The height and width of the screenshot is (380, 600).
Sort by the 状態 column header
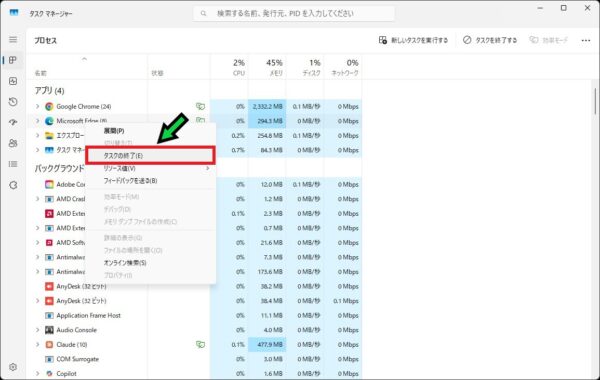(179, 67)
